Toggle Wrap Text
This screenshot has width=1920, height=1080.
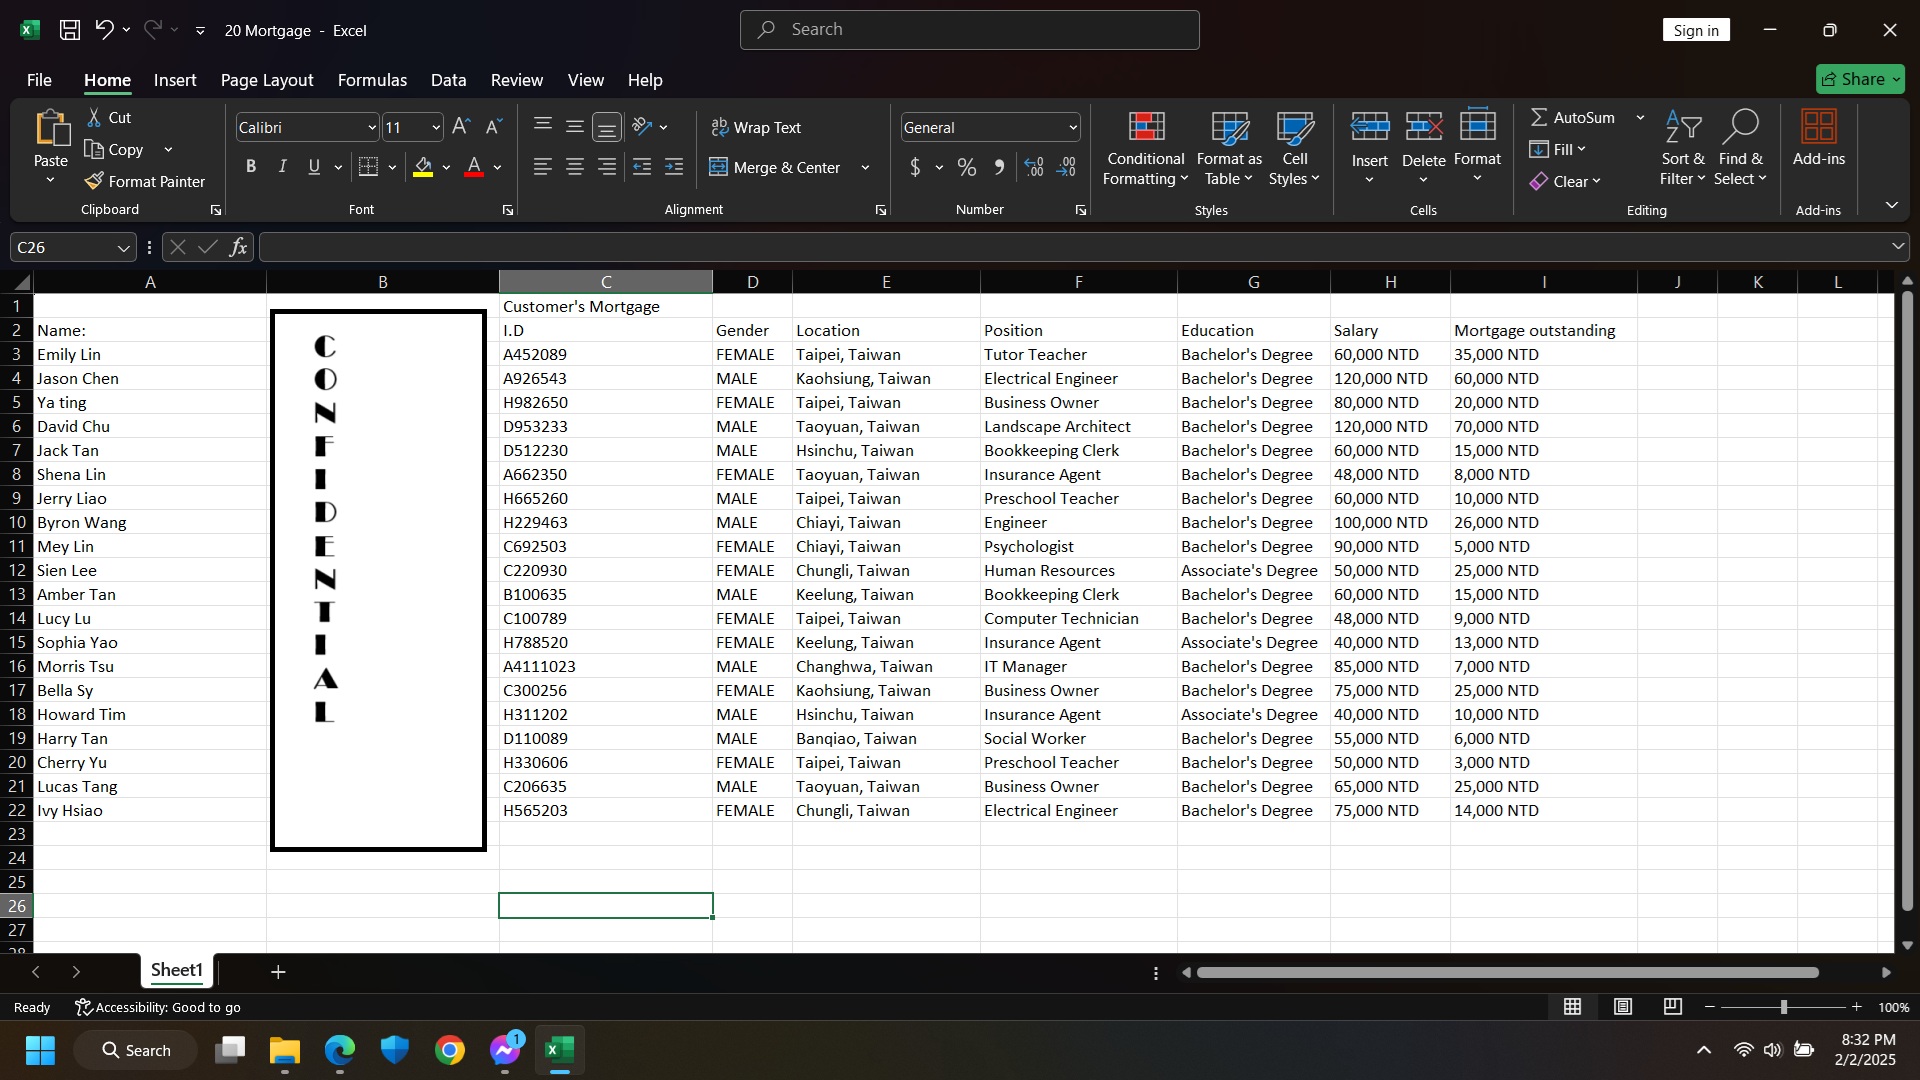point(756,127)
